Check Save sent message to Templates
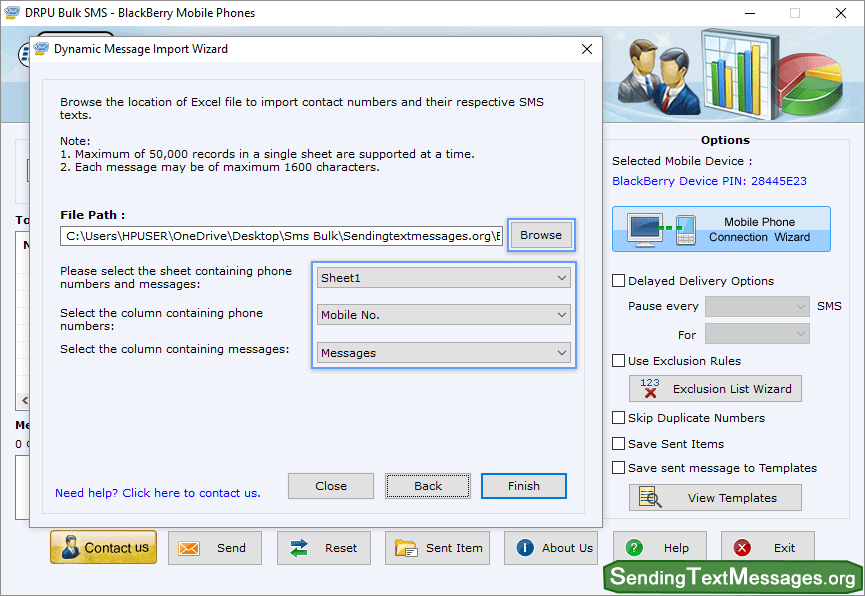Viewport: 865px width, 596px height. pos(618,467)
